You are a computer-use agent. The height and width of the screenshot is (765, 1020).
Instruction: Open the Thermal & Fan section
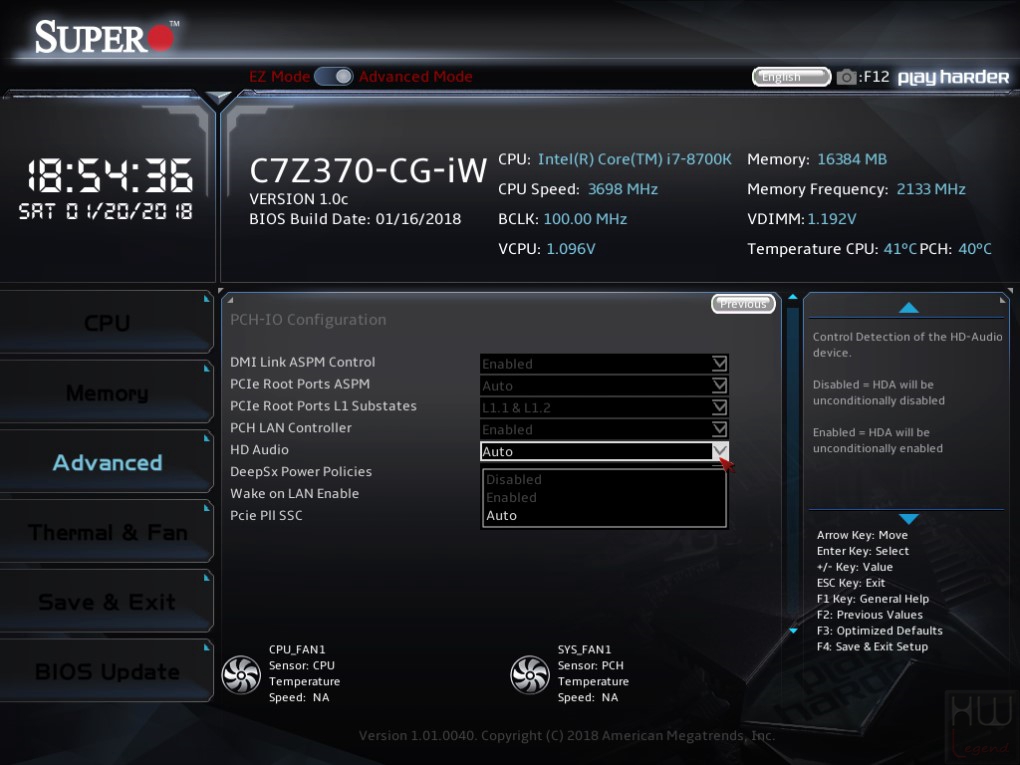[107, 532]
